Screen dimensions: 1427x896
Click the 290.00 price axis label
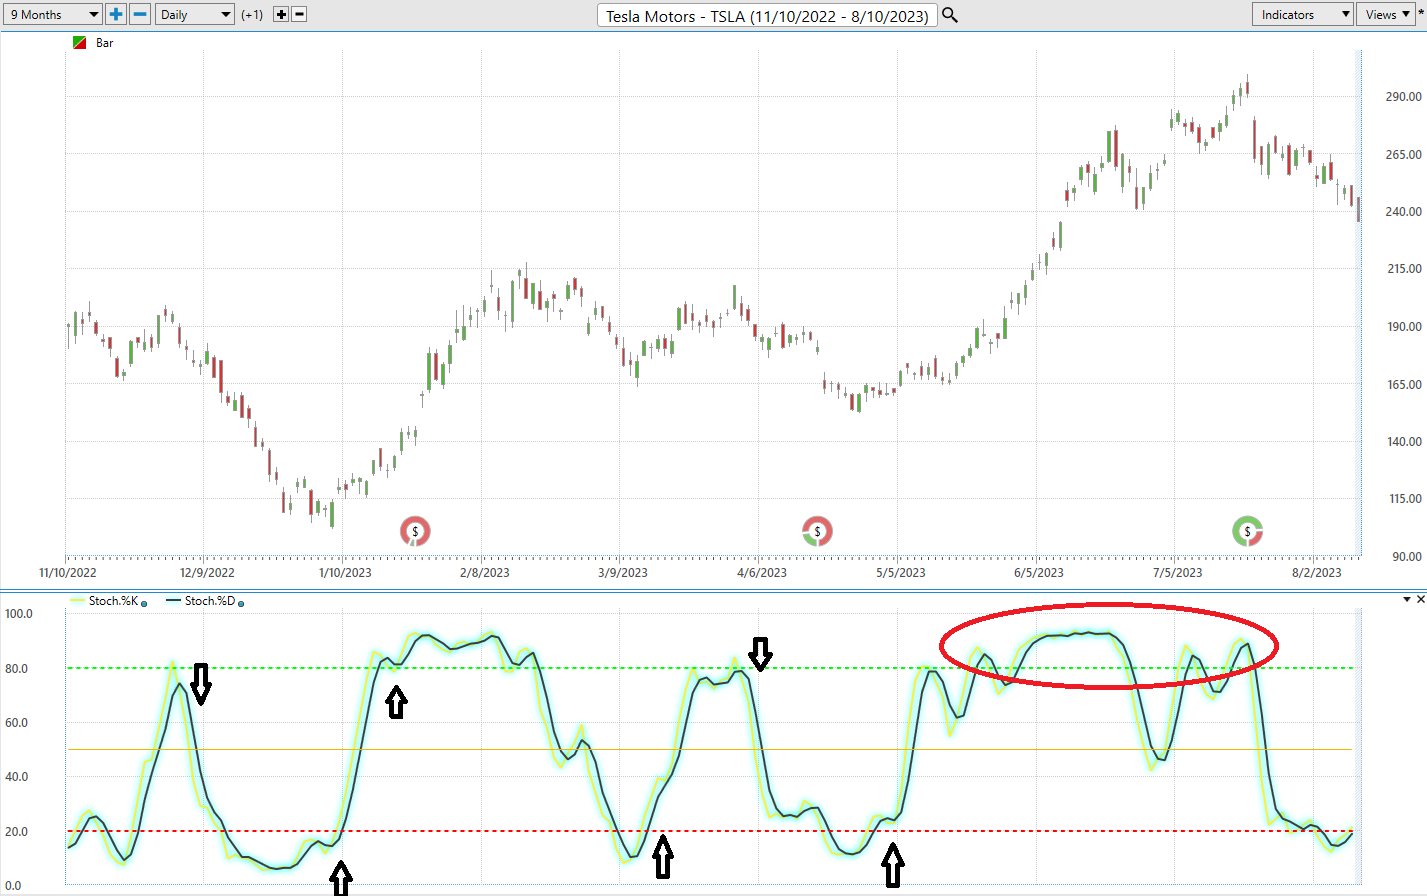click(x=1403, y=97)
